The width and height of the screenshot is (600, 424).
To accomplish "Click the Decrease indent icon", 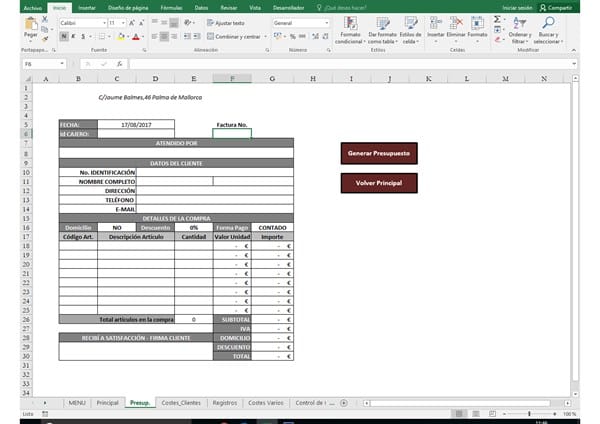I will pyautogui.click(x=187, y=36).
